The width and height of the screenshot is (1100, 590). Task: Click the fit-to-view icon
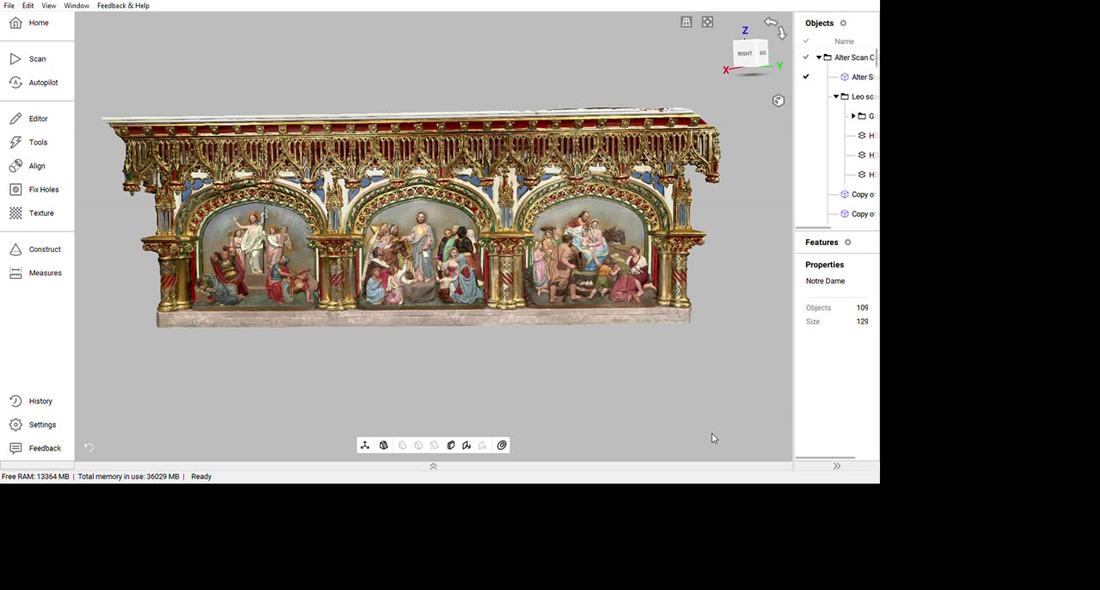coord(707,22)
